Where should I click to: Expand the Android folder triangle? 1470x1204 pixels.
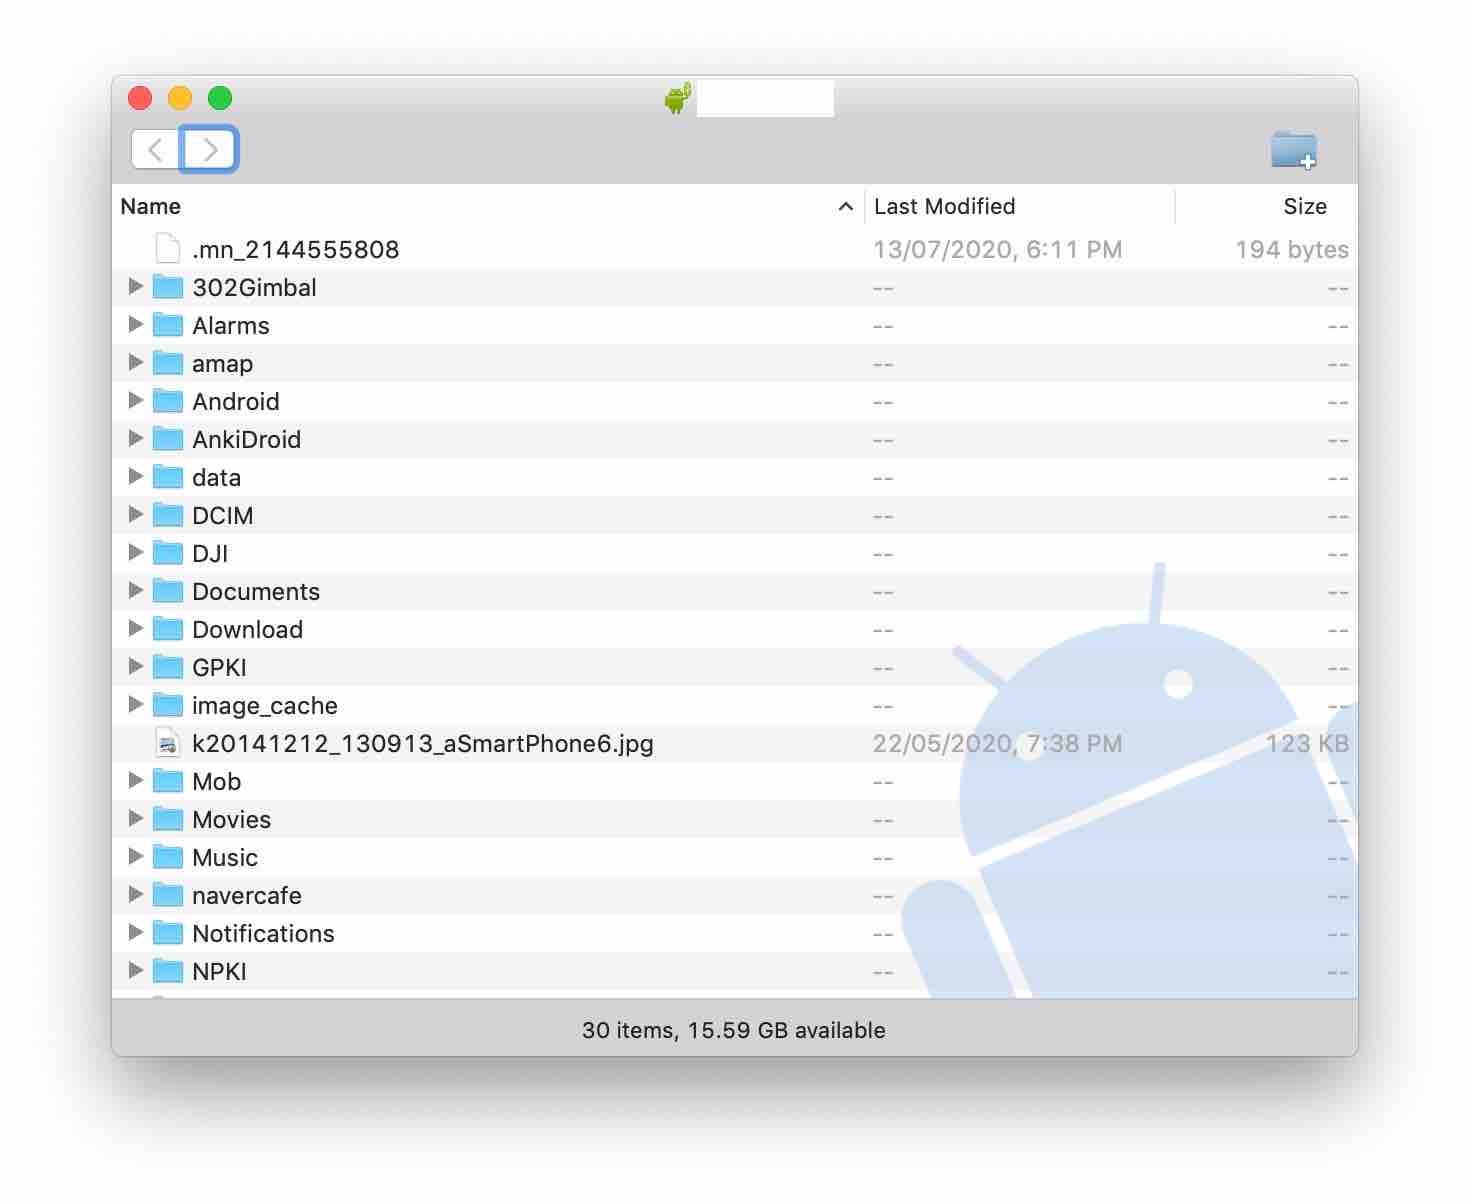click(136, 401)
